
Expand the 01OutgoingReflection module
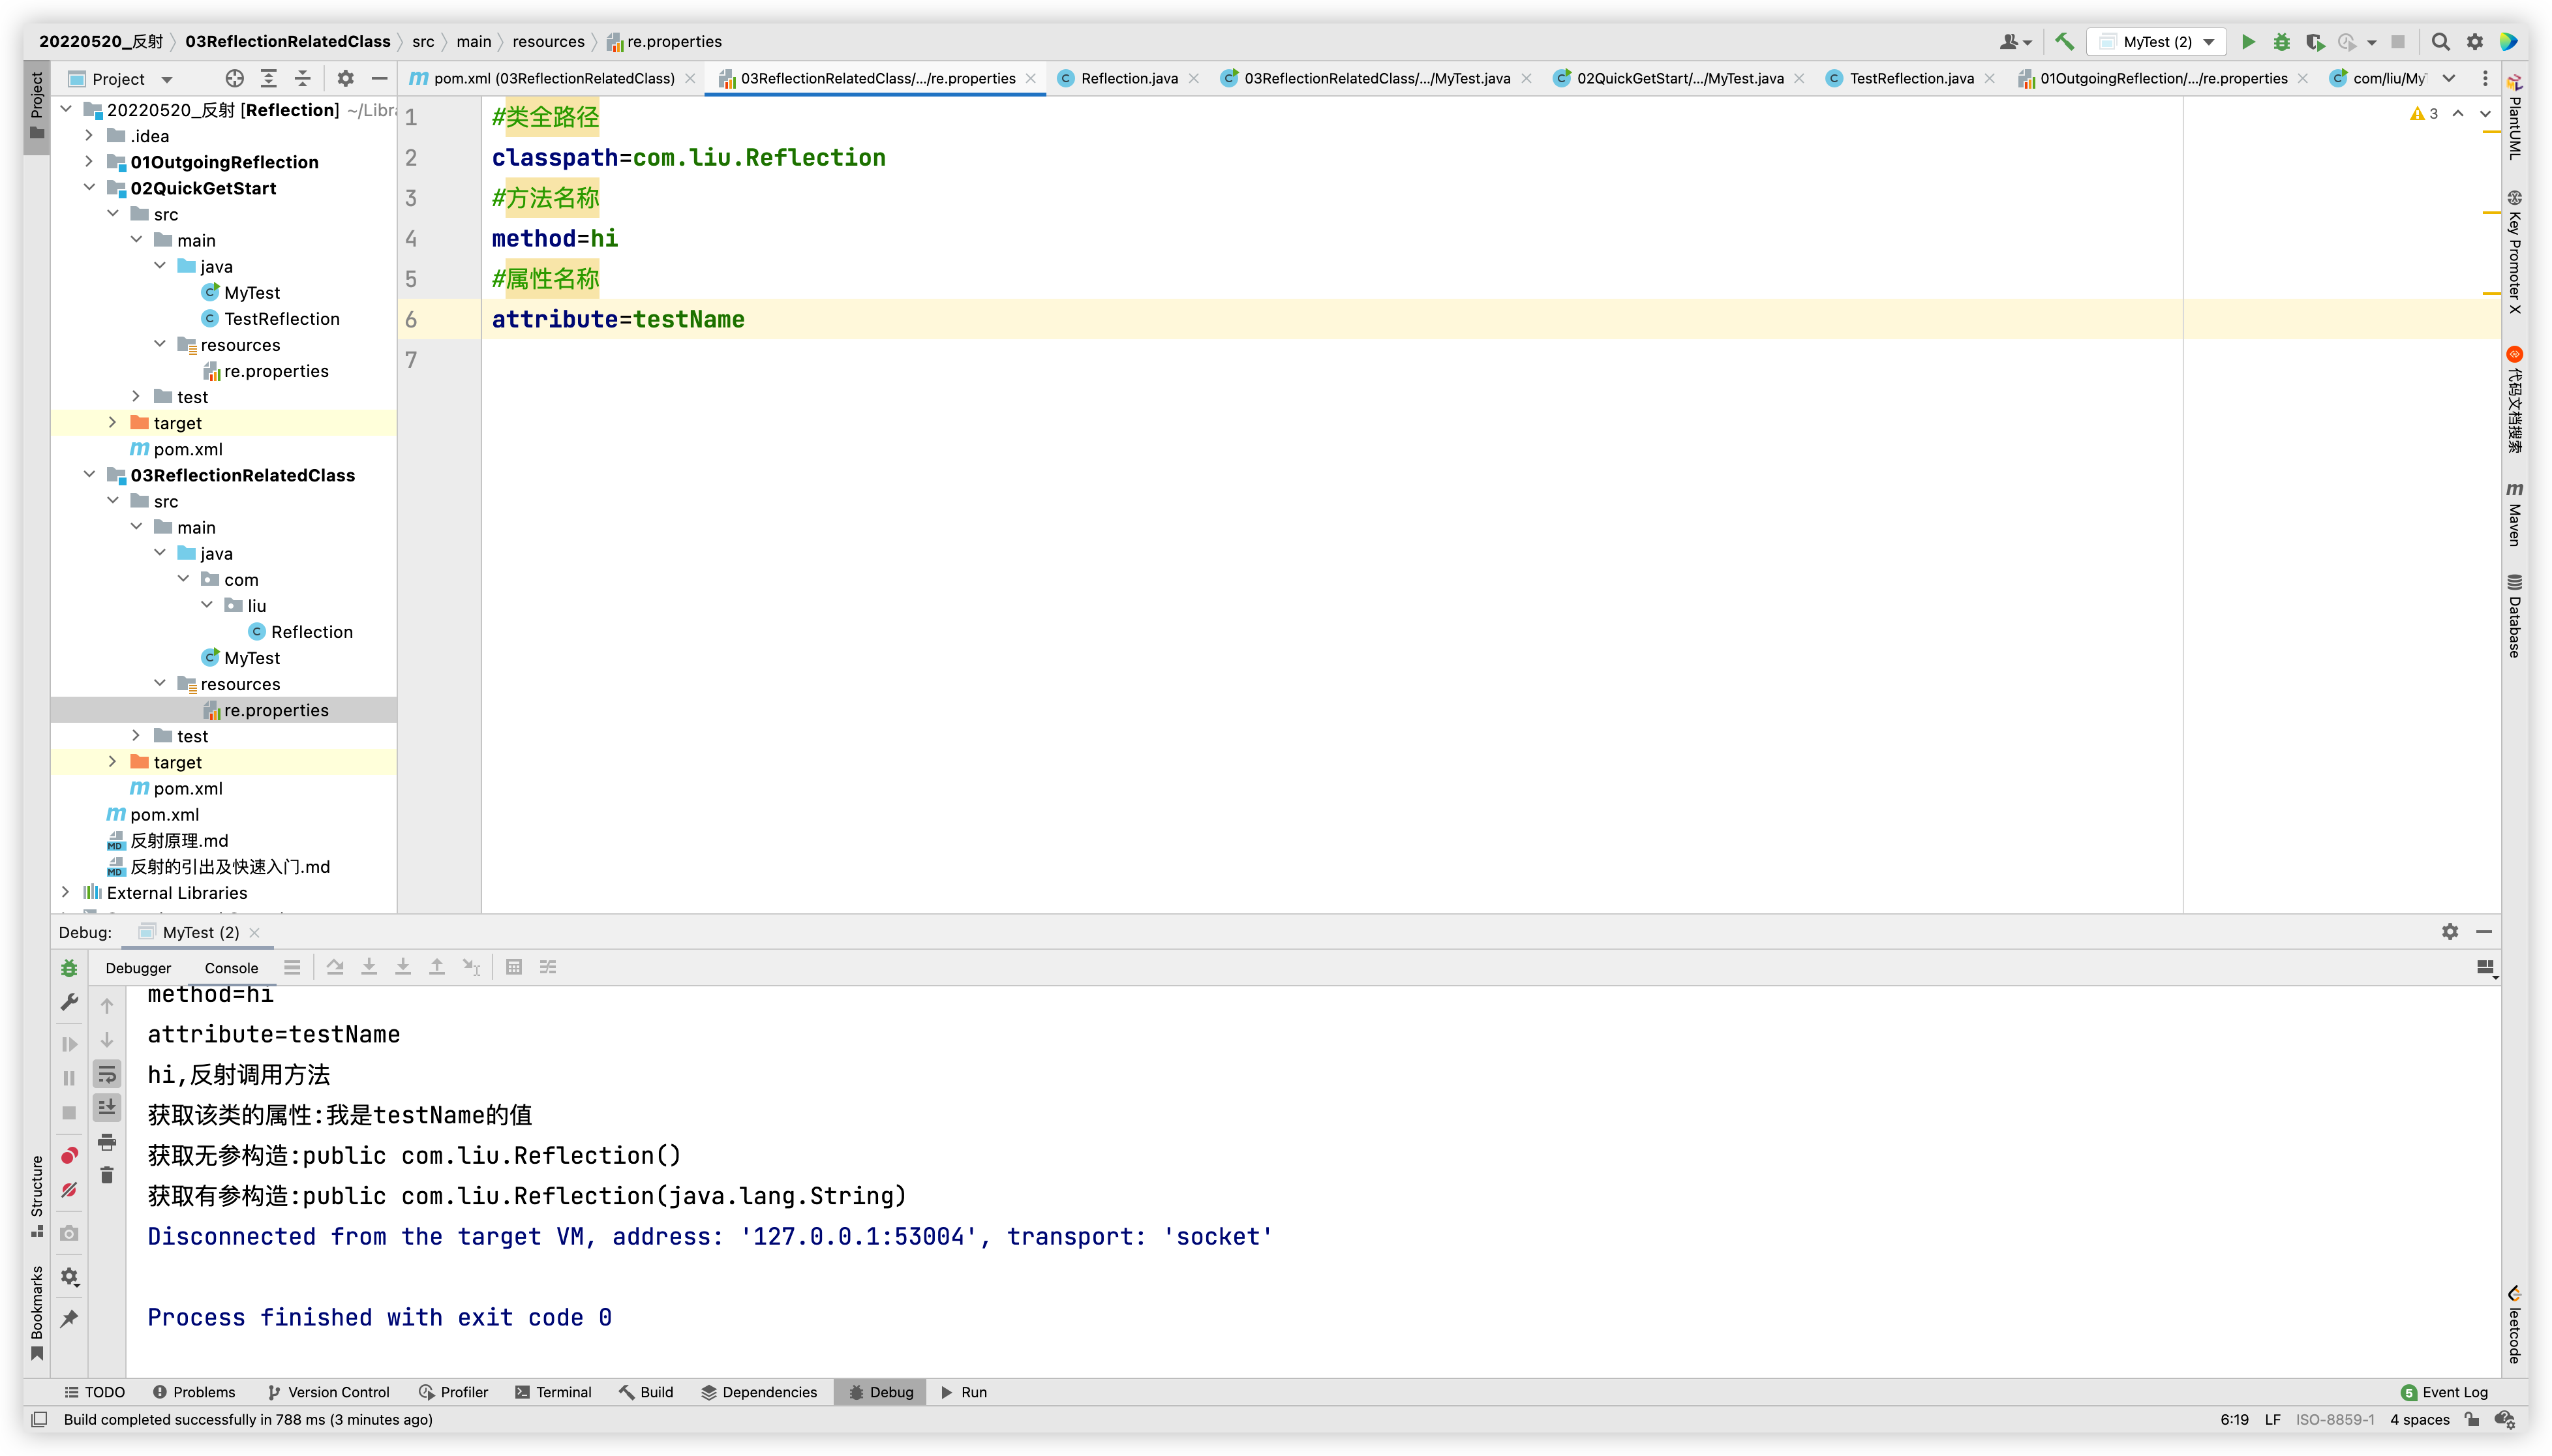pos(89,161)
